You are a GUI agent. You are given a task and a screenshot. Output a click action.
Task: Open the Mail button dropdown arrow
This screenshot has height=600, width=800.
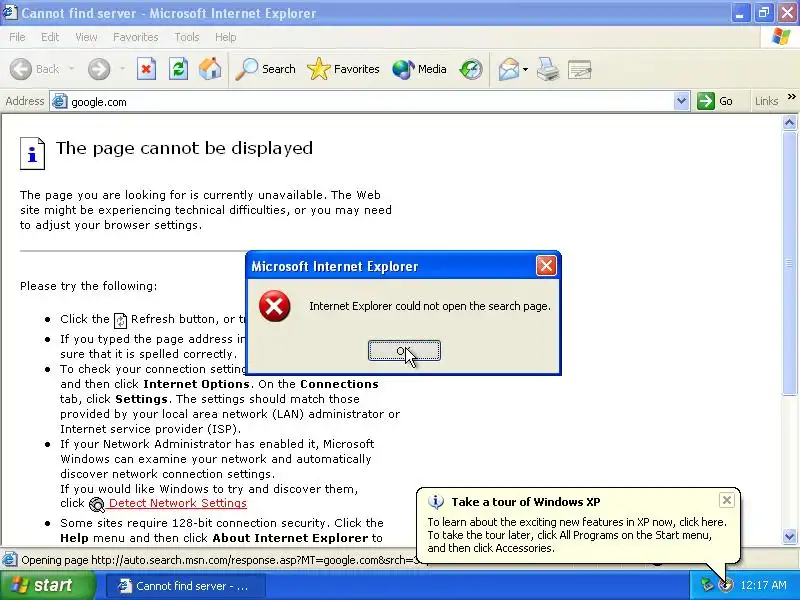pos(526,69)
